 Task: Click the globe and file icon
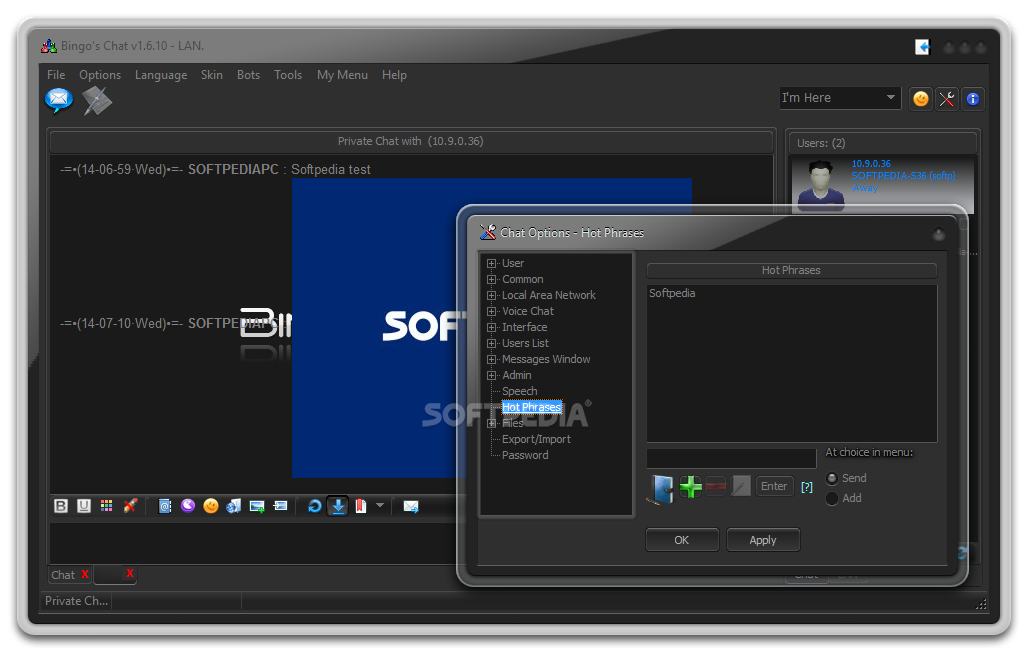pyautogui.click(x=233, y=506)
